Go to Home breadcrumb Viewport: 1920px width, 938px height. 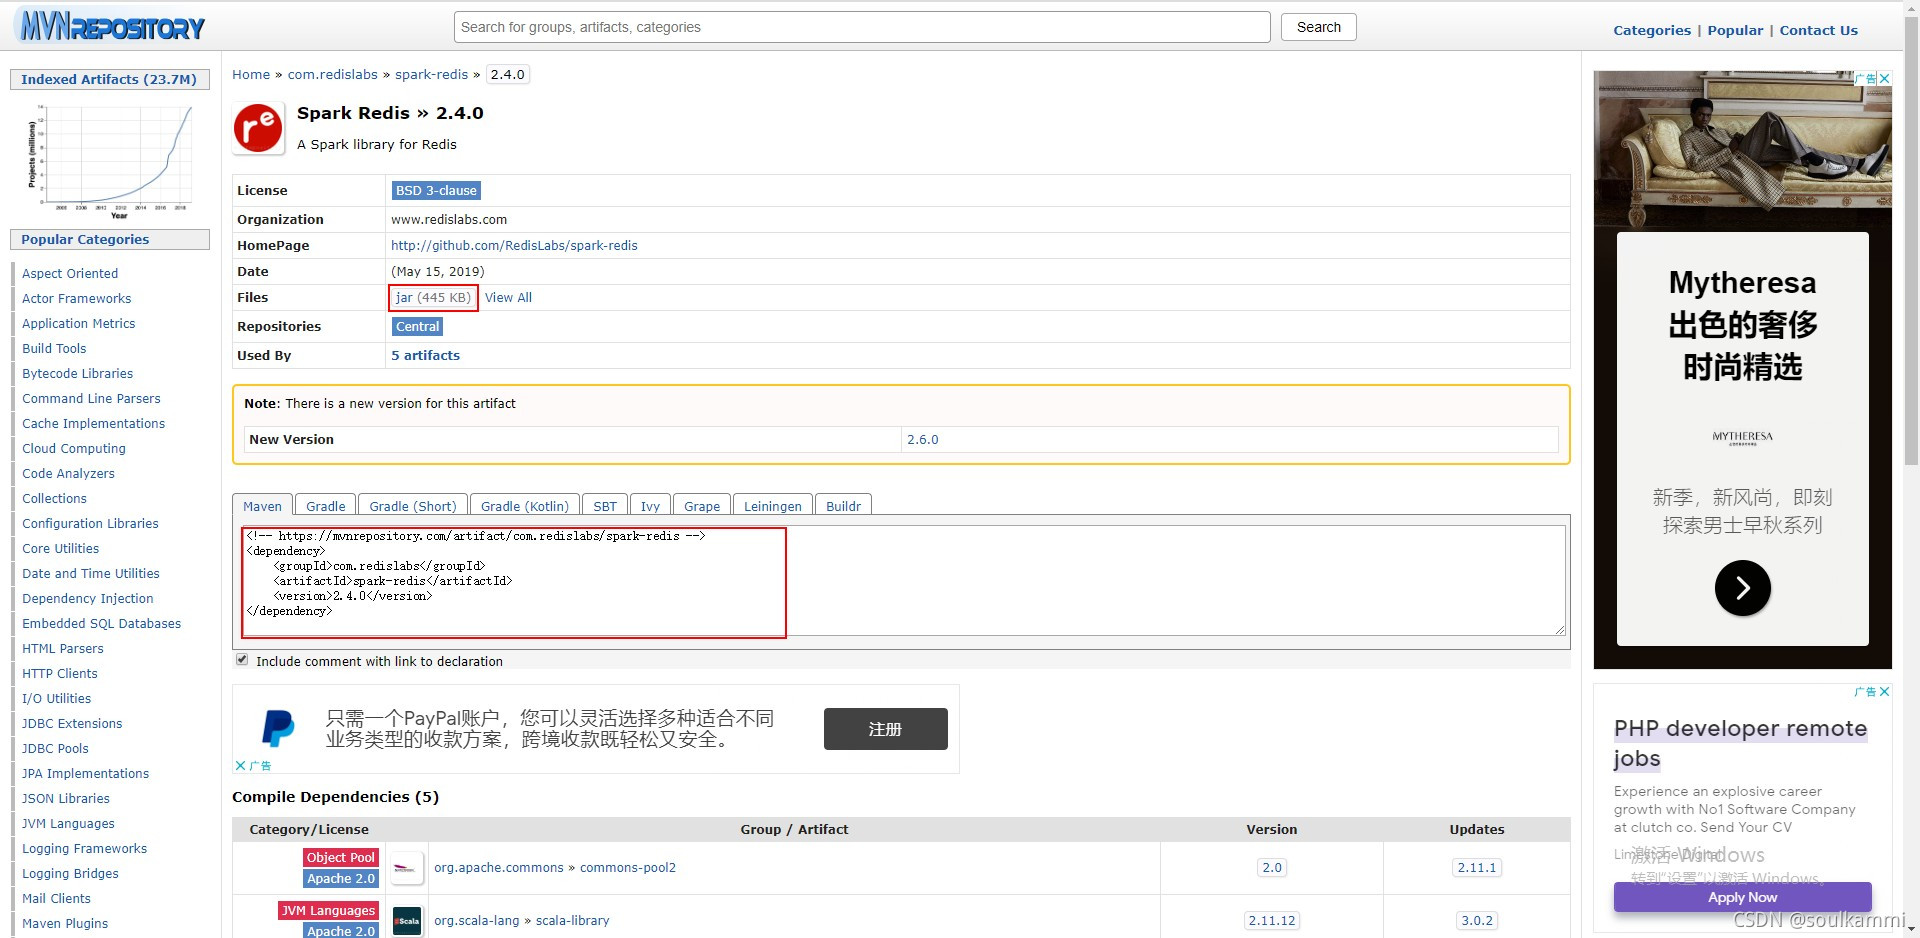tap(251, 74)
